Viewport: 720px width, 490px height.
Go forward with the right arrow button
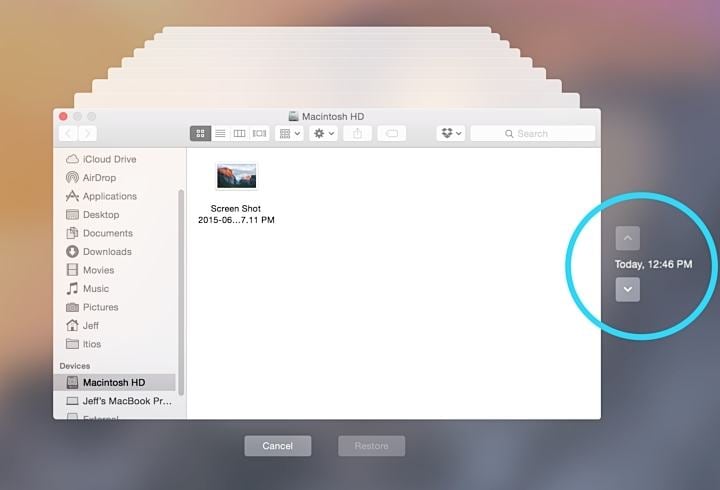click(87, 134)
